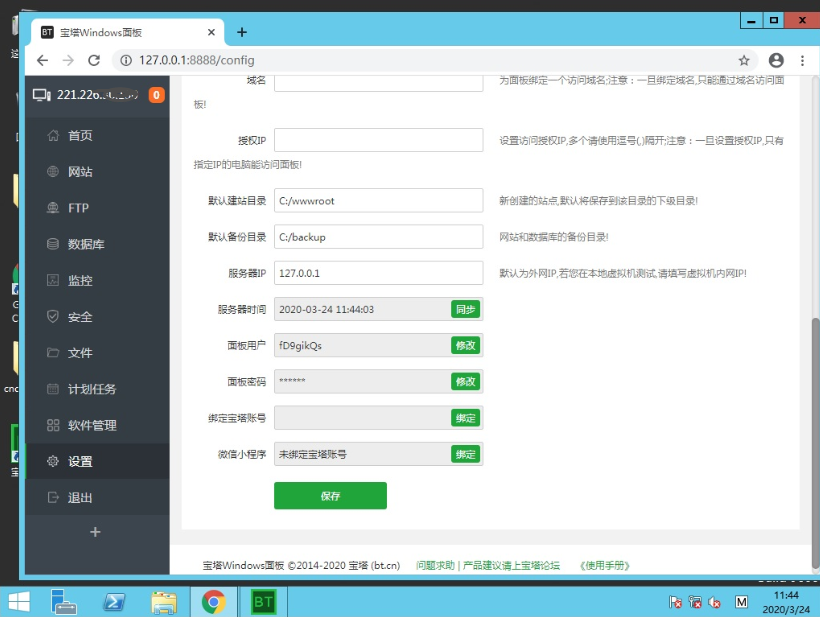View site information icon in address bar
Image resolution: width=820 pixels, height=617 pixels.
(126, 61)
